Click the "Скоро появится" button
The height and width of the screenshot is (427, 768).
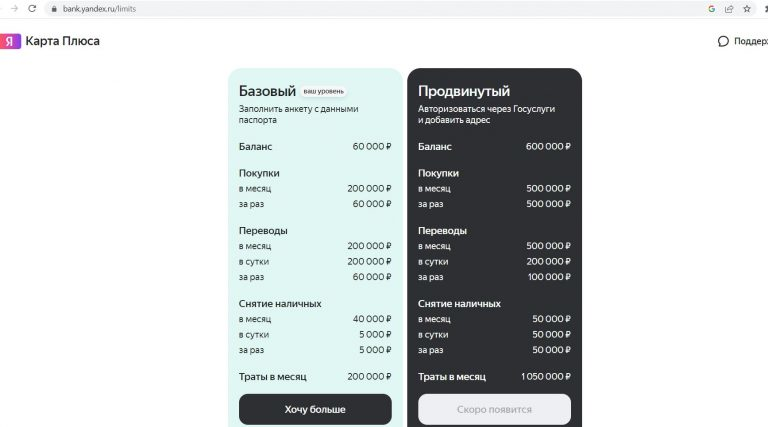point(494,409)
